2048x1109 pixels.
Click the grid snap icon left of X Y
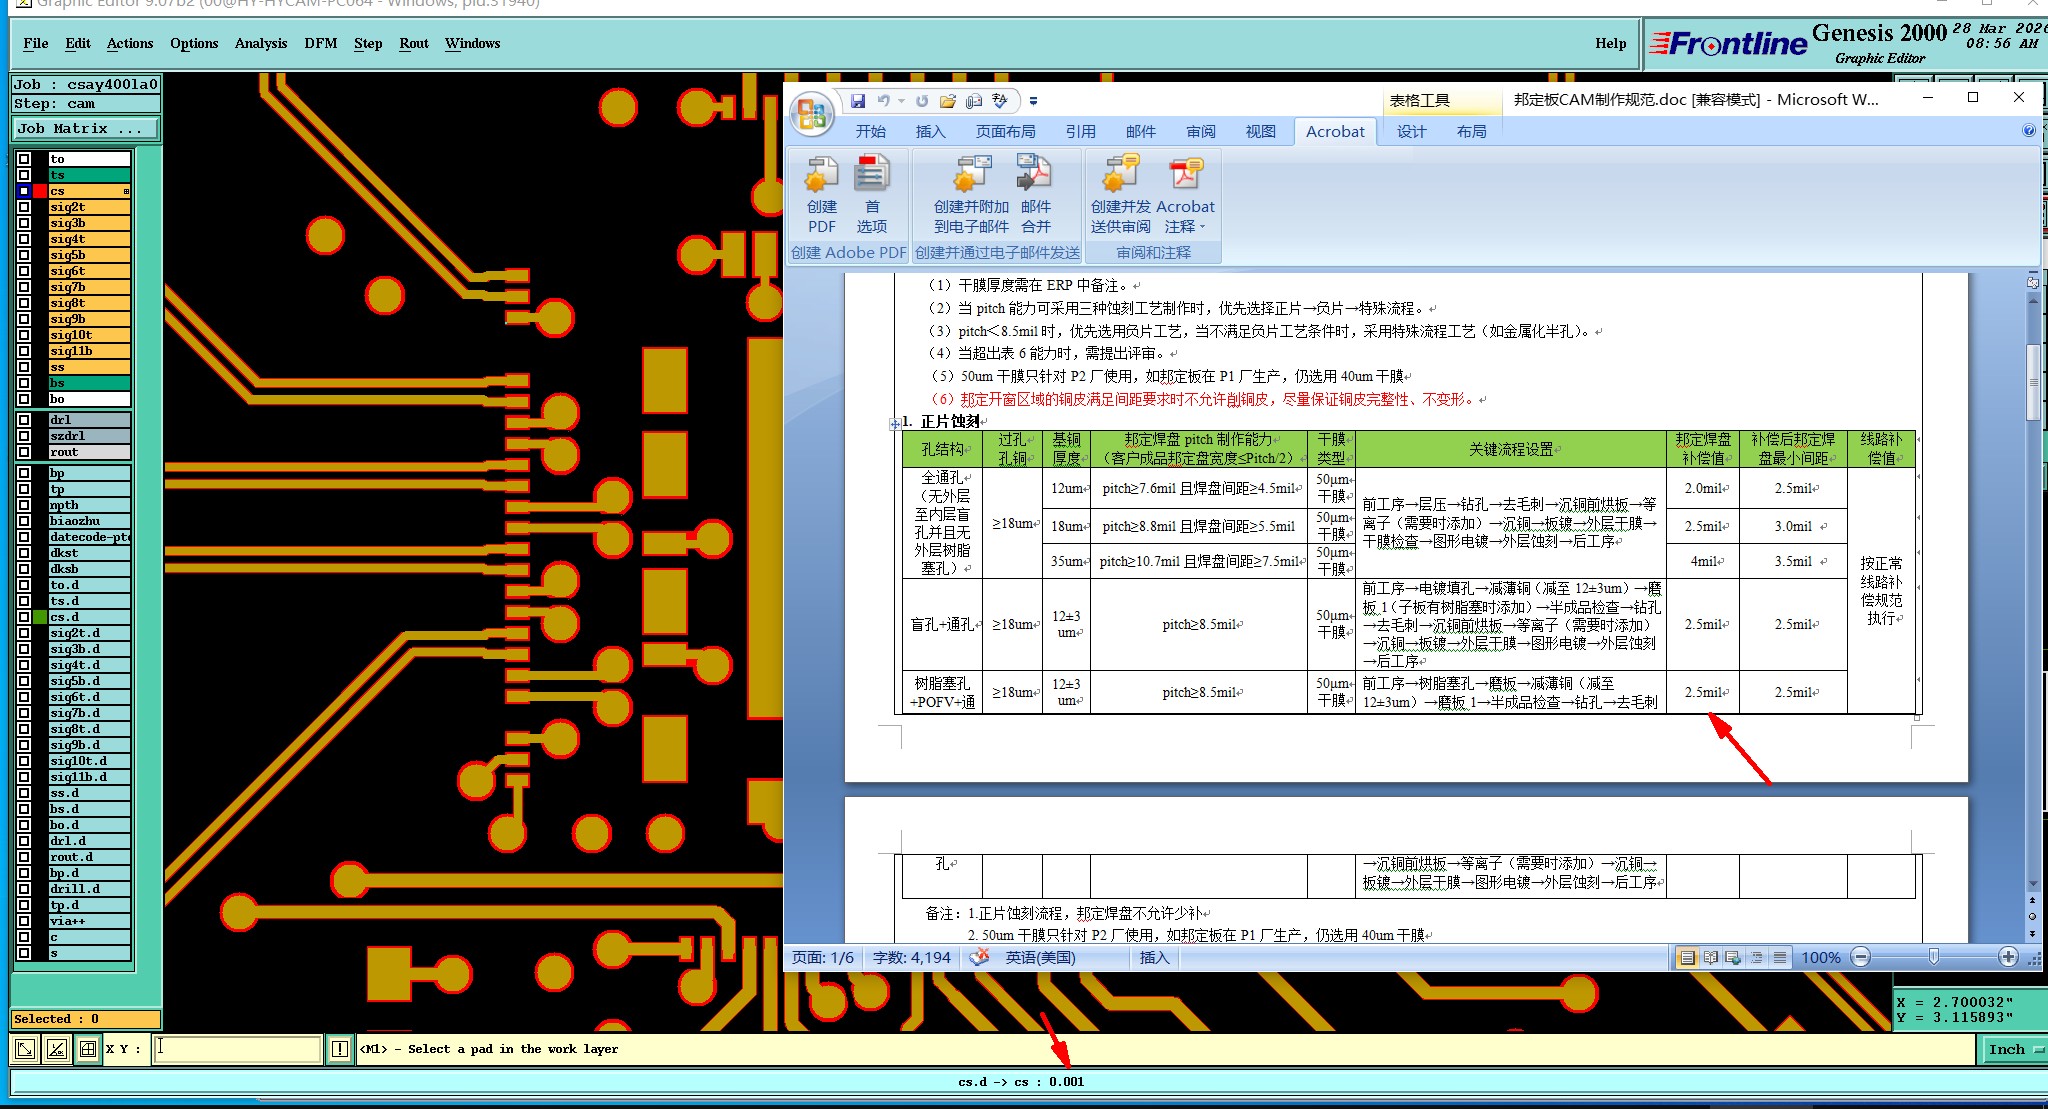click(x=88, y=1049)
